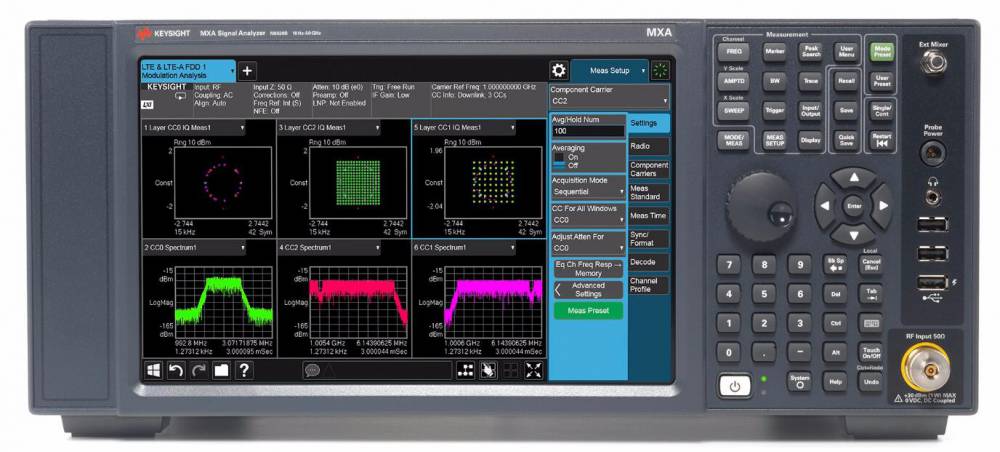Image resolution: width=1000 pixels, height=452 pixels.
Task: Tap the redo arrow in the bottom toolbar
Action: tap(199, 370)
